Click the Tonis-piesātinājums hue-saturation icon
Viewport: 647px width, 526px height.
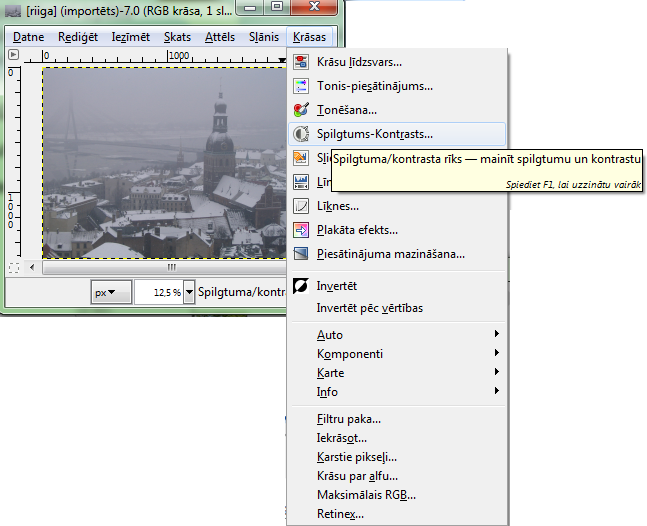click(x=301, y=86)
